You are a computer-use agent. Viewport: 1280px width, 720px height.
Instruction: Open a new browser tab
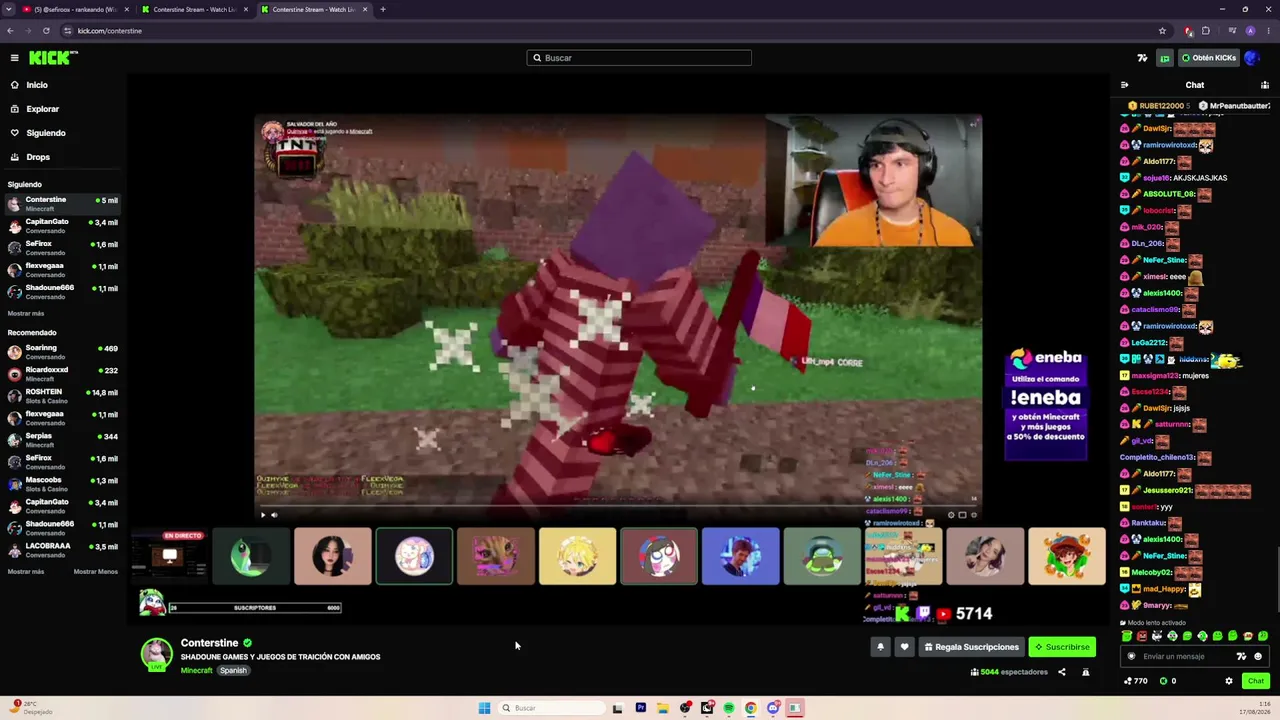(x=383, y=9)
